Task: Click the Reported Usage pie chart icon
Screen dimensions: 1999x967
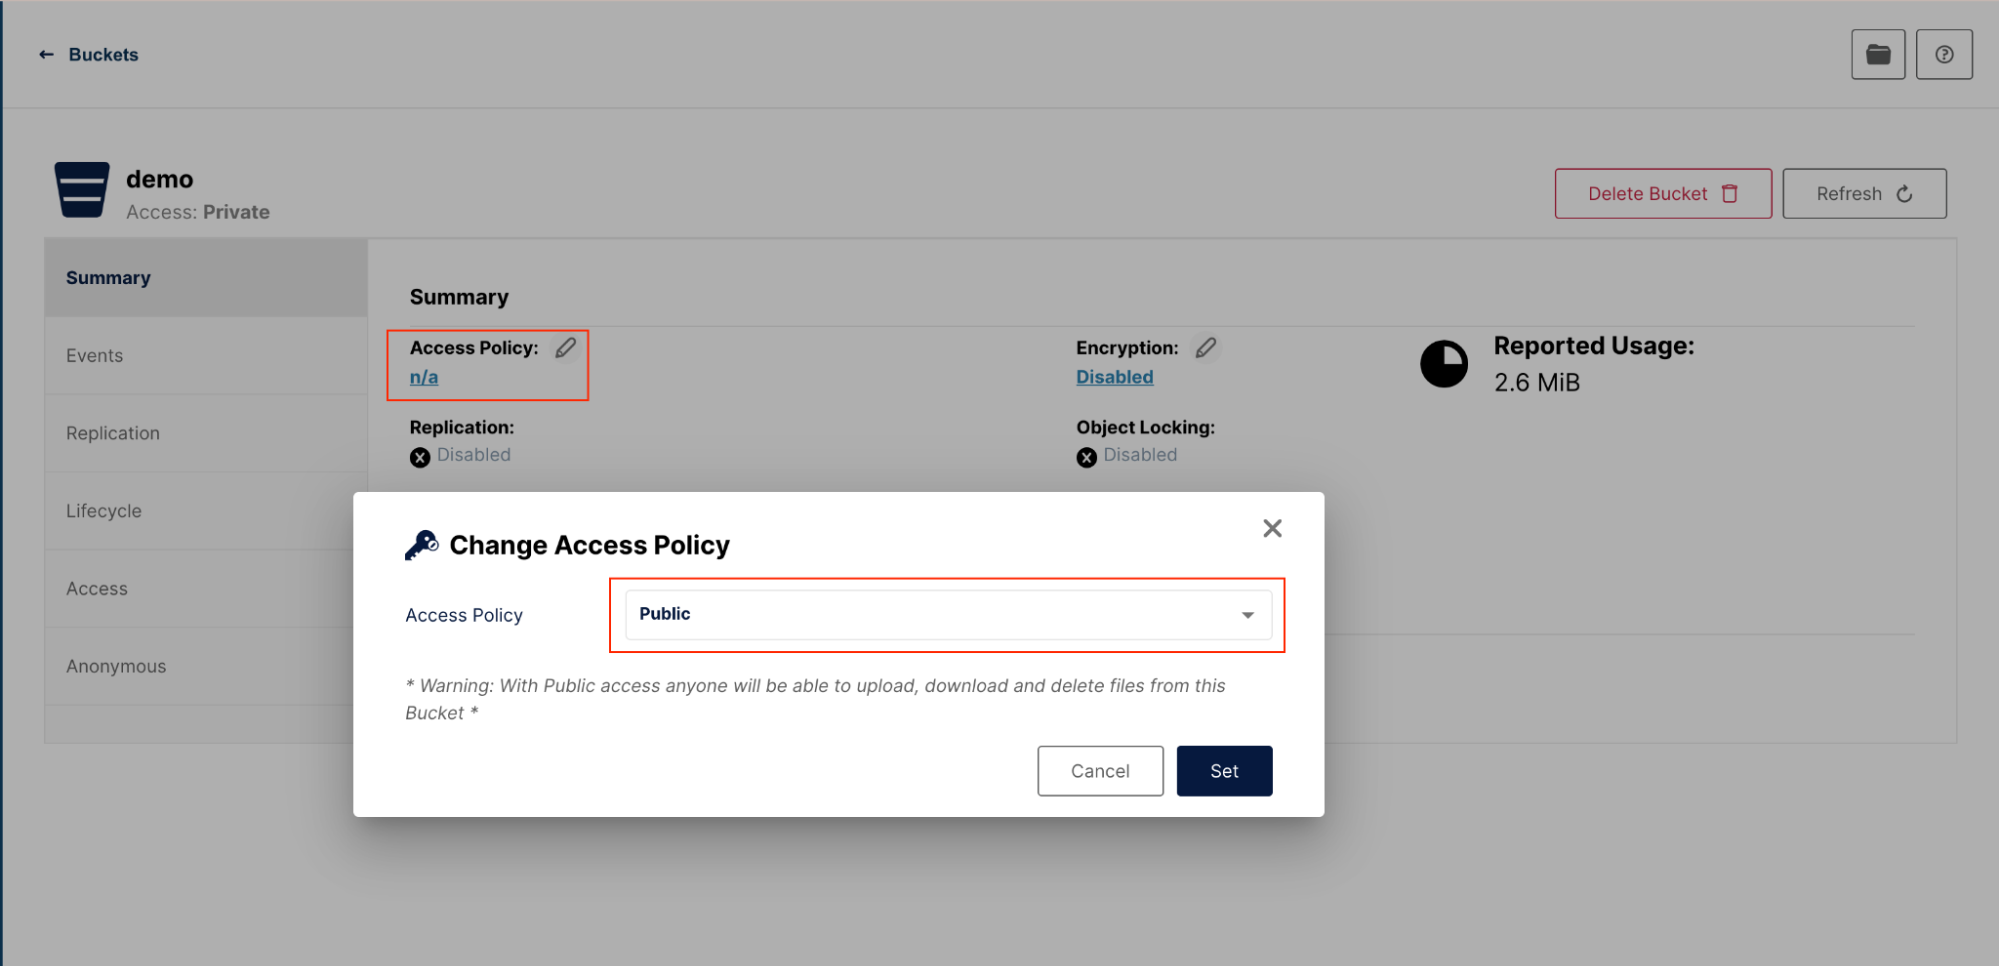Action: (x=1443, y=364)
